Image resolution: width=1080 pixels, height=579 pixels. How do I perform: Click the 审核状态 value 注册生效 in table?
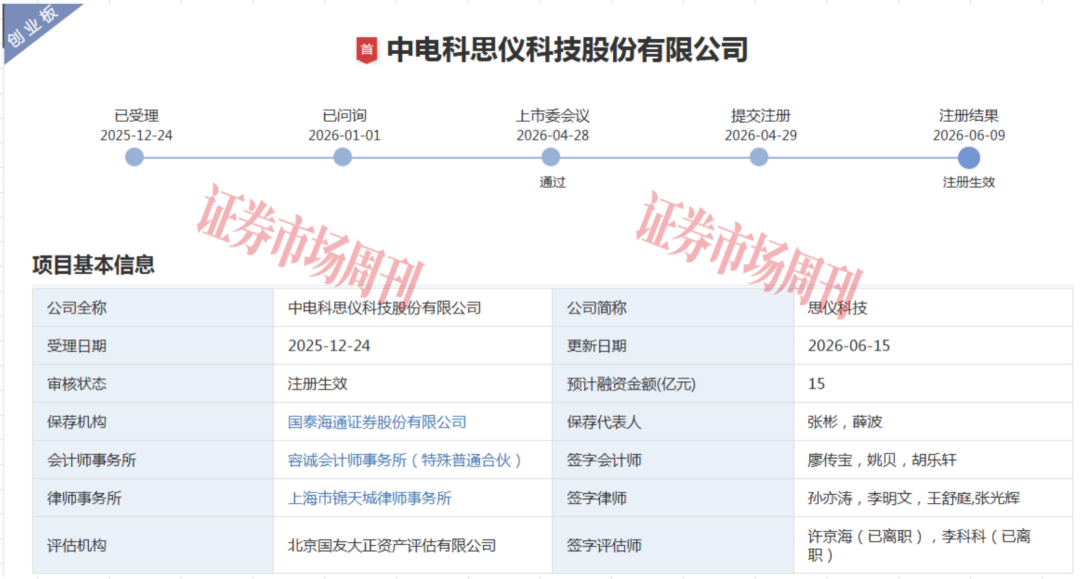click(x=317, y=383)
